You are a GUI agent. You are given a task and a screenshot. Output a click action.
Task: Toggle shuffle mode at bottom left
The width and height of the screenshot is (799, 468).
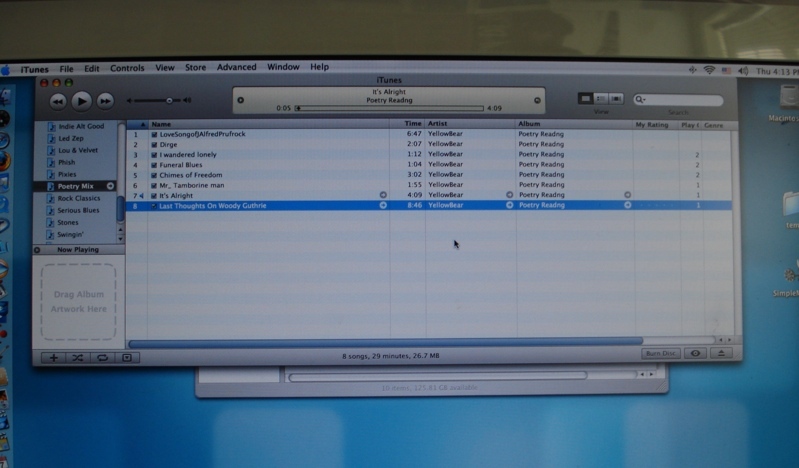tap(77, 357)
